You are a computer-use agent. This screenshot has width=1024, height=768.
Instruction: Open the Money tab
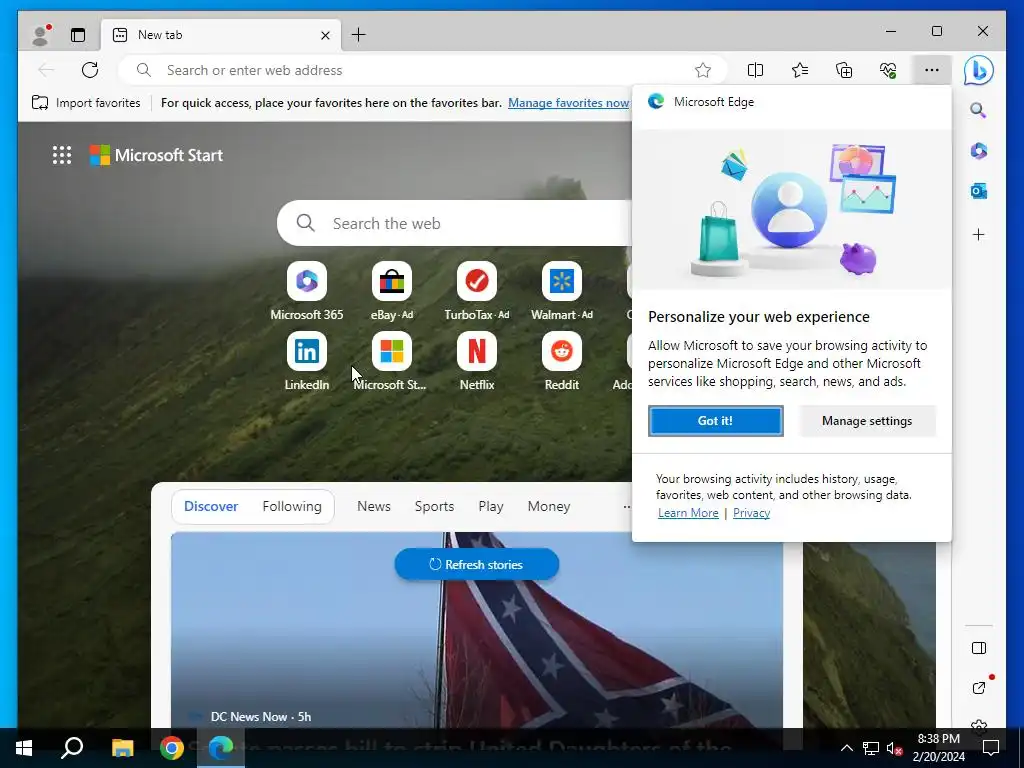[549, 506]
